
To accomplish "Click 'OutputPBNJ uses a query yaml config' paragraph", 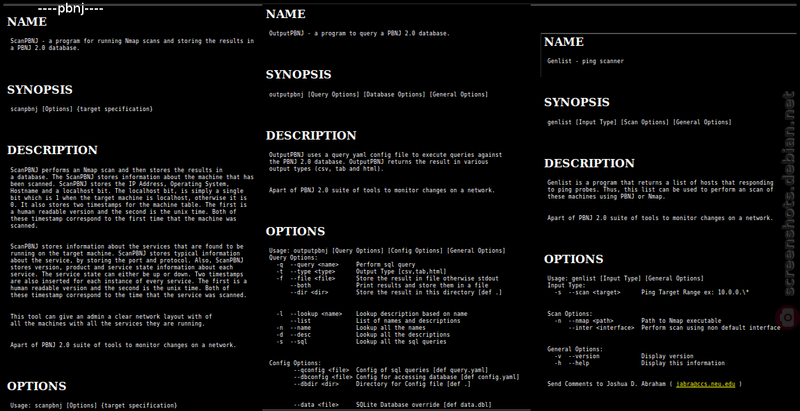I will (386, 162).
